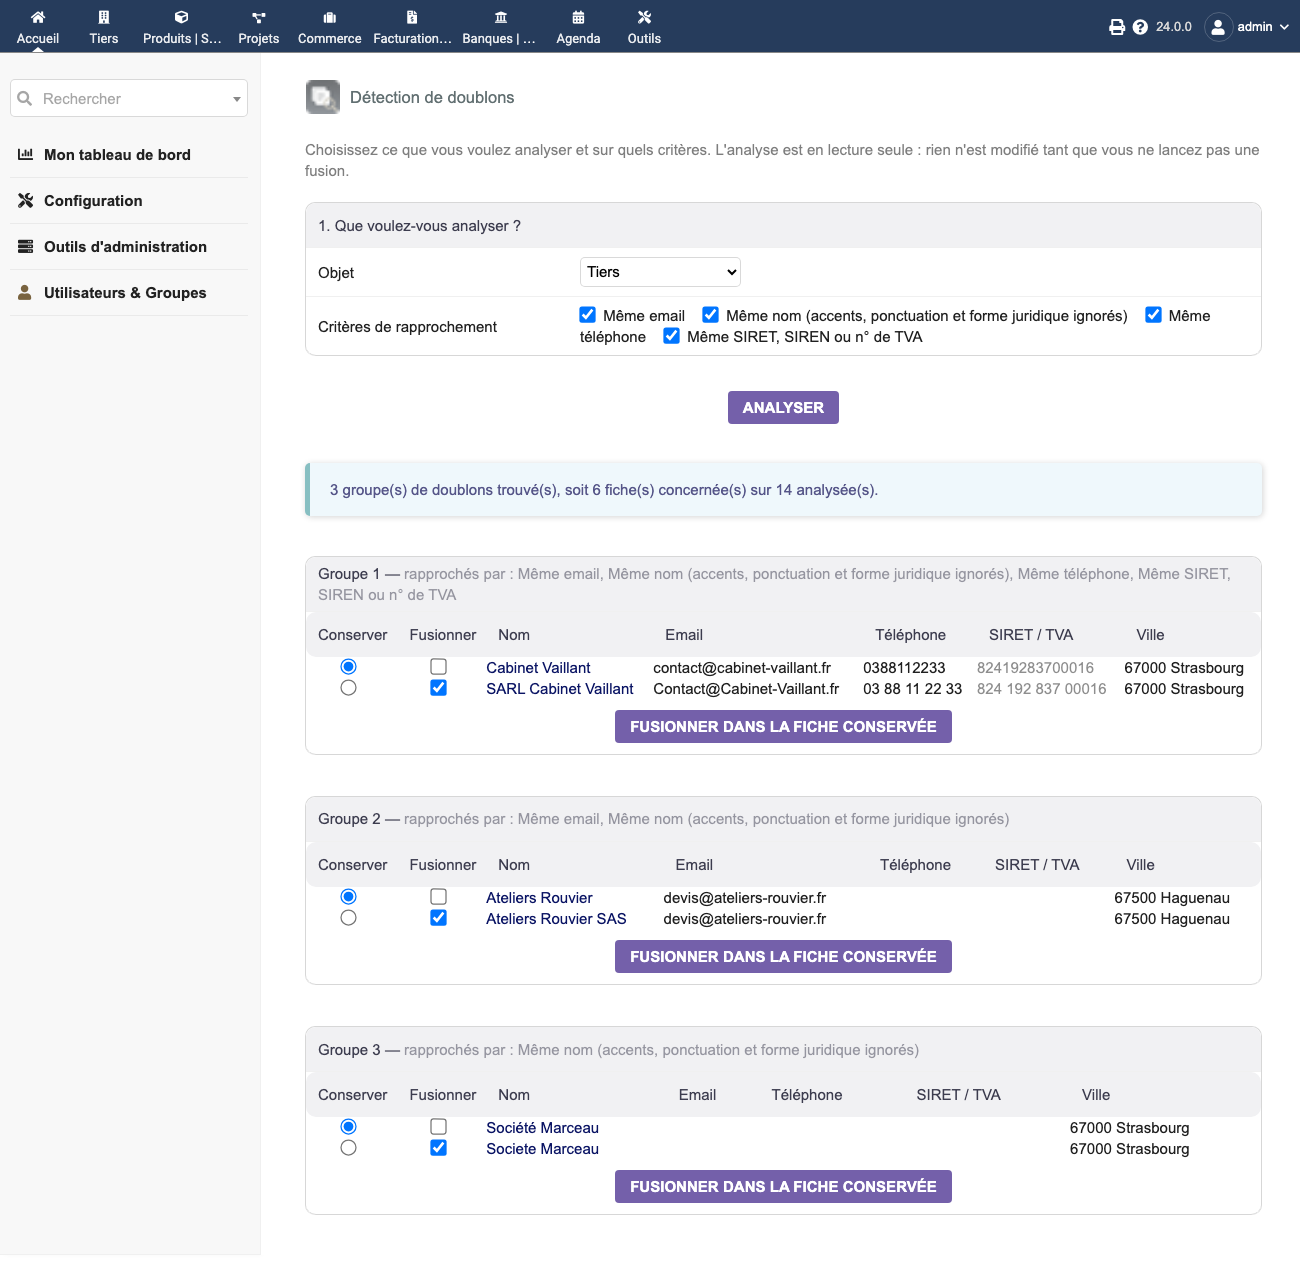The height and width of the screenshot is (1270, 1300).
Task: Open the Outils tools icon
Action: (x=645, y=17)
